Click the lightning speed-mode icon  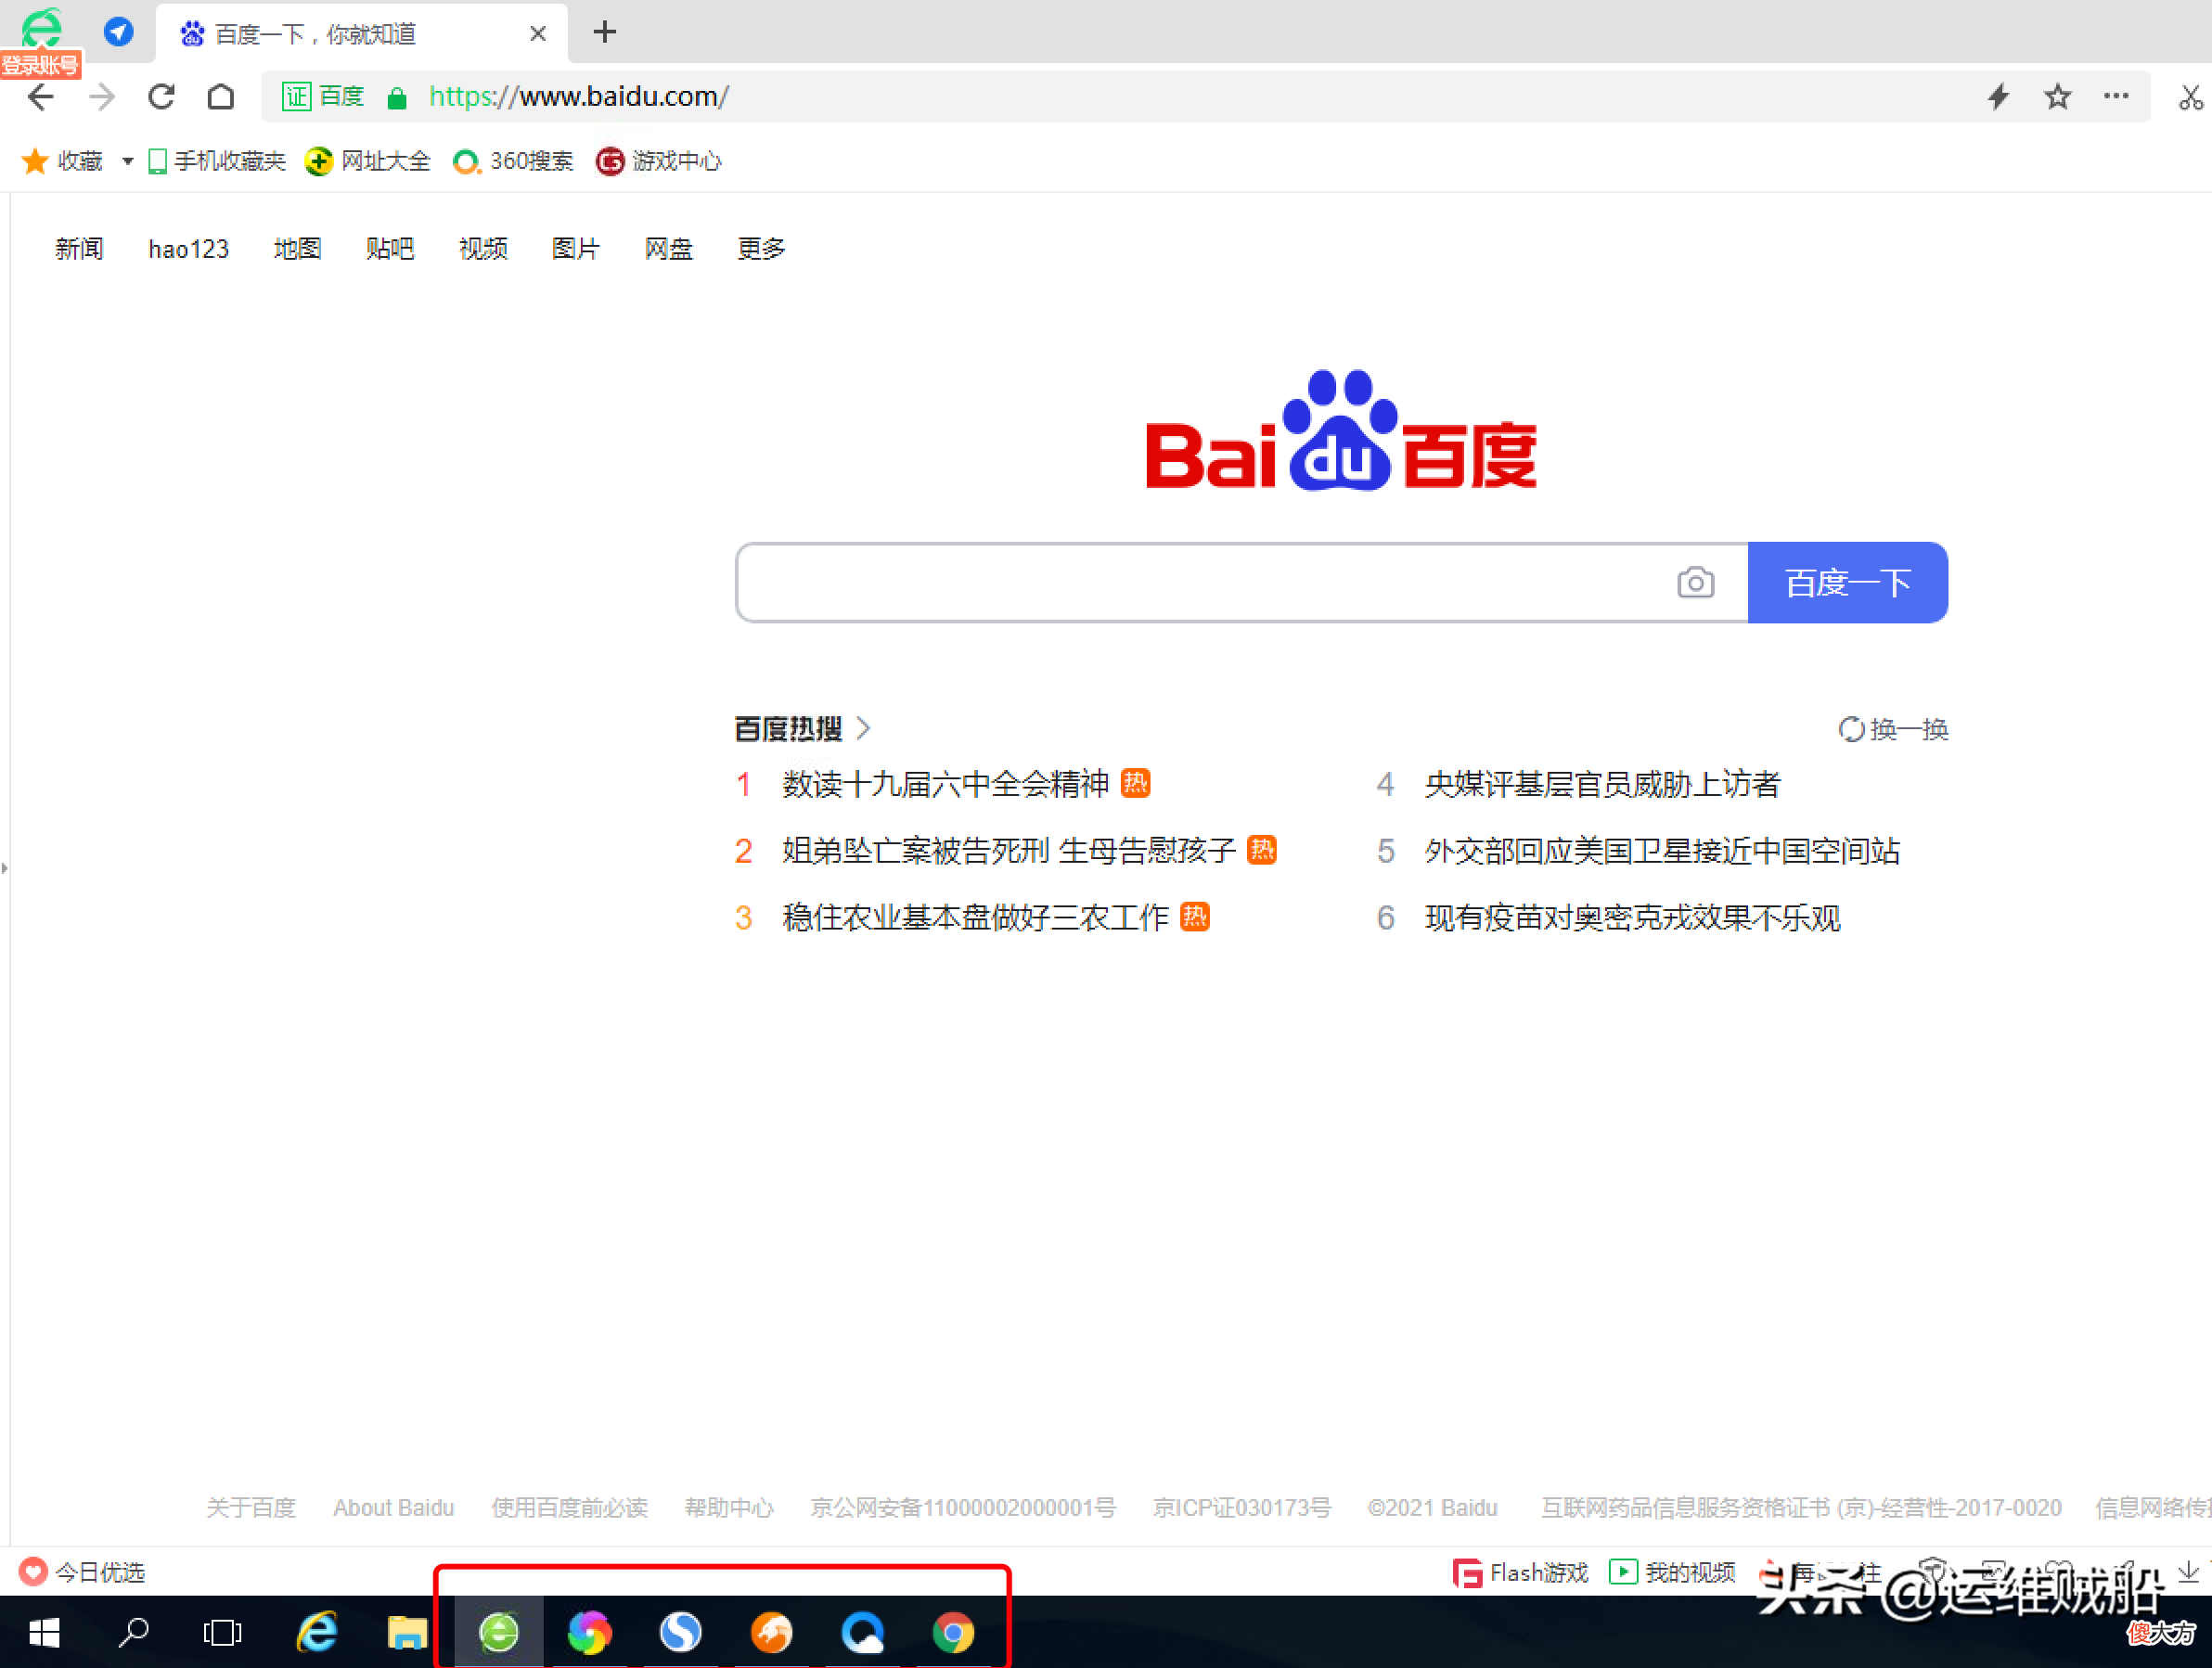pos(1998,97)
